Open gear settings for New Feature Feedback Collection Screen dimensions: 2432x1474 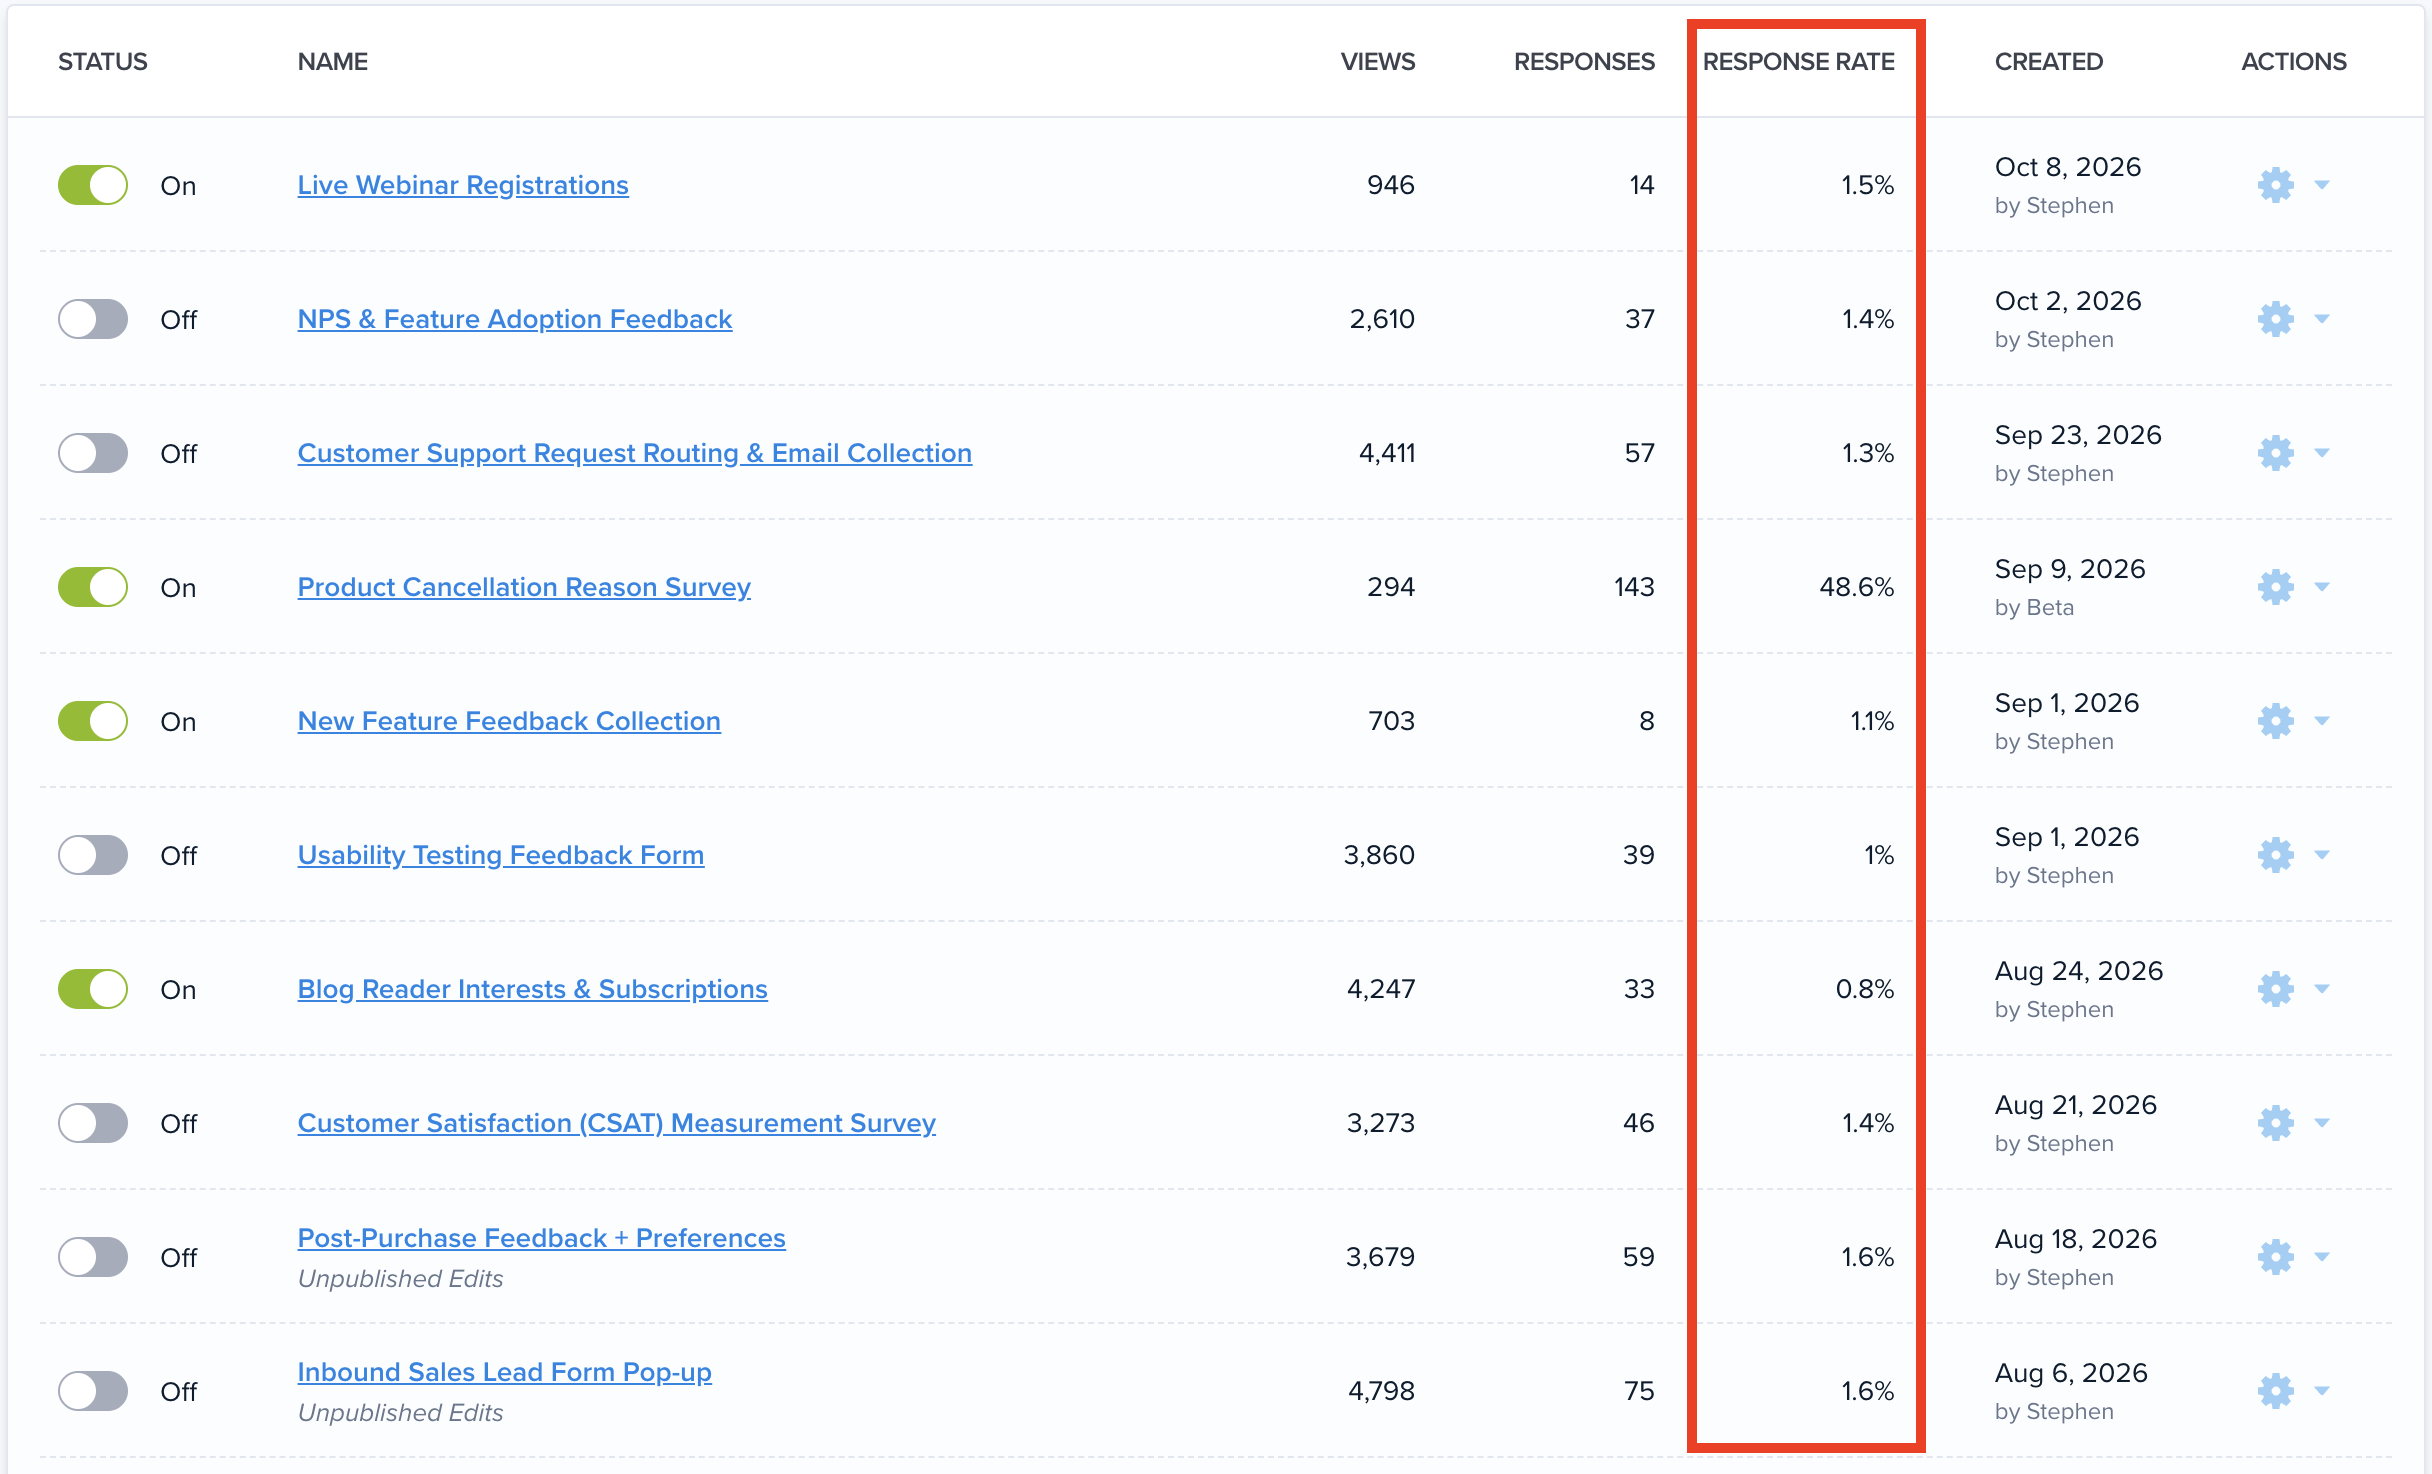click(x=2275, y=721)
